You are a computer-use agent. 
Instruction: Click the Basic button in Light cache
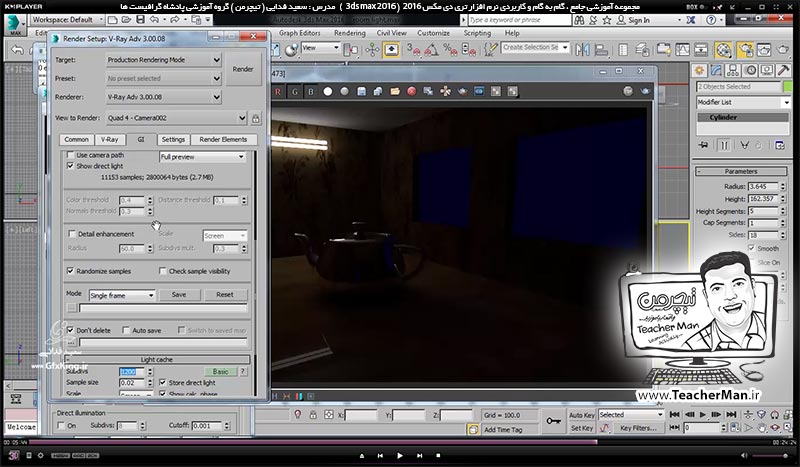pos(220,372)
